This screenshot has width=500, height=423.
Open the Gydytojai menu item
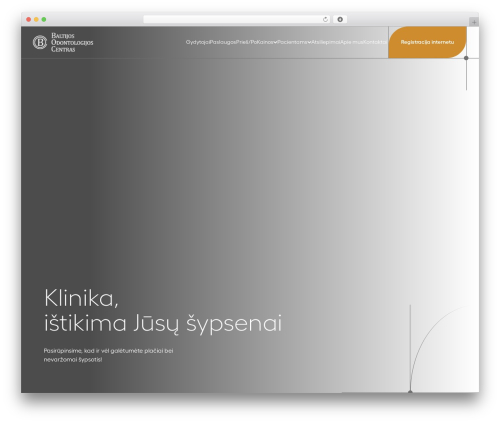pyautogui.click(x=198, y=42)
